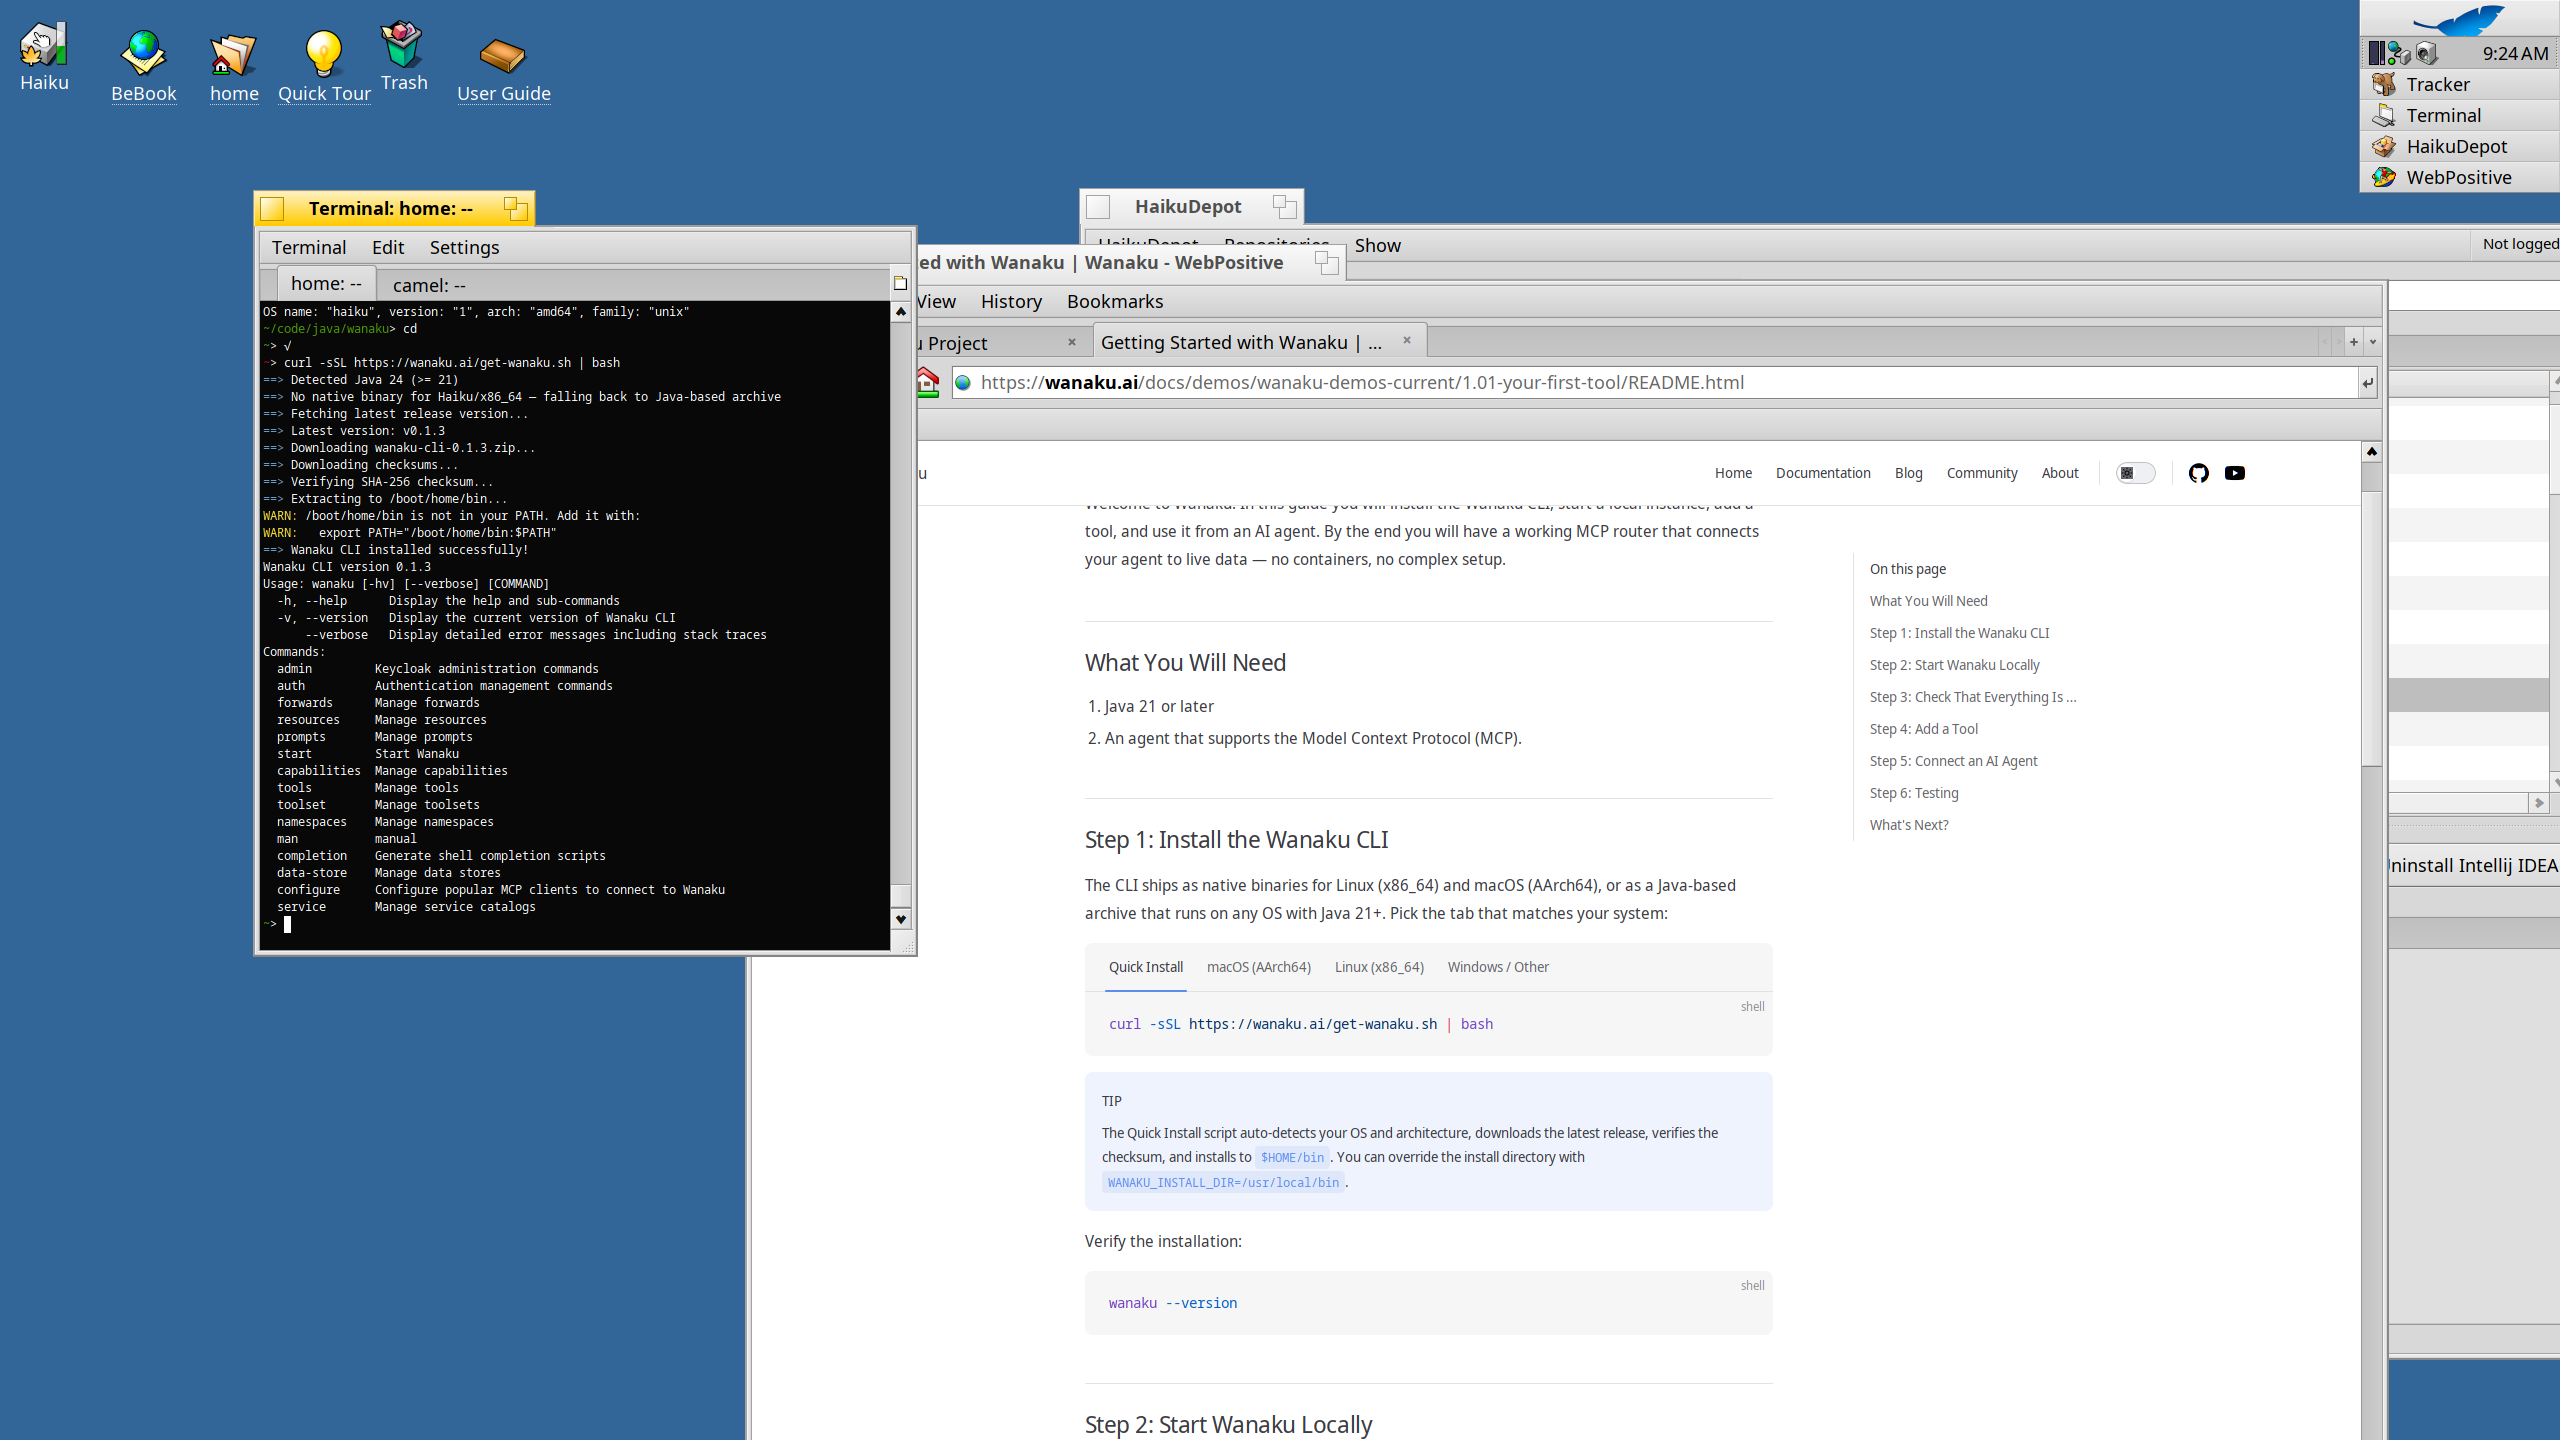Click WebPositive page scrollbar up arrow
Image resolution: width=2560 pixels, height=1440 pixels.
(2371, 452)
